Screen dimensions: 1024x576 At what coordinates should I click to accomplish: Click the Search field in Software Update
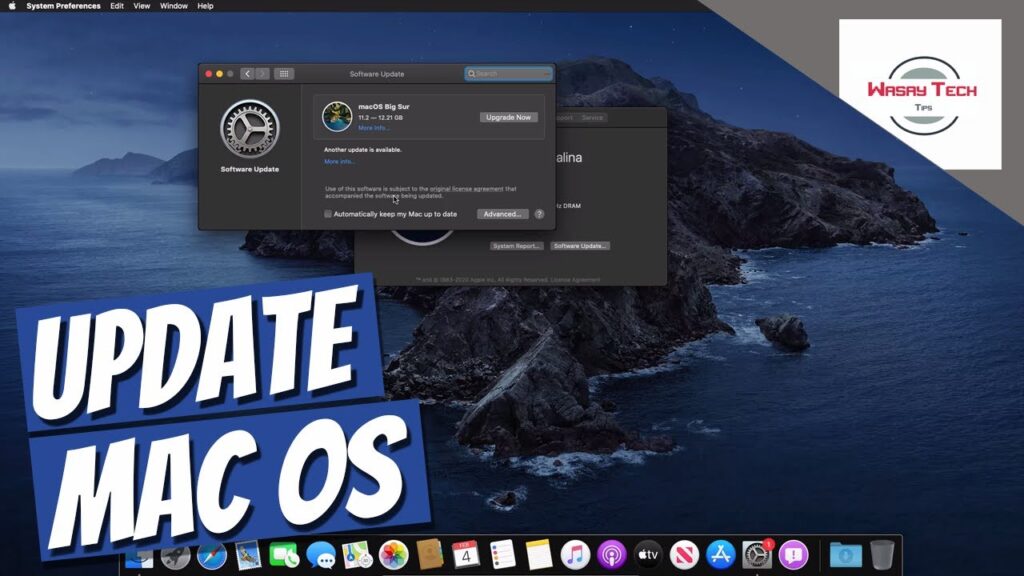(509, 74)
